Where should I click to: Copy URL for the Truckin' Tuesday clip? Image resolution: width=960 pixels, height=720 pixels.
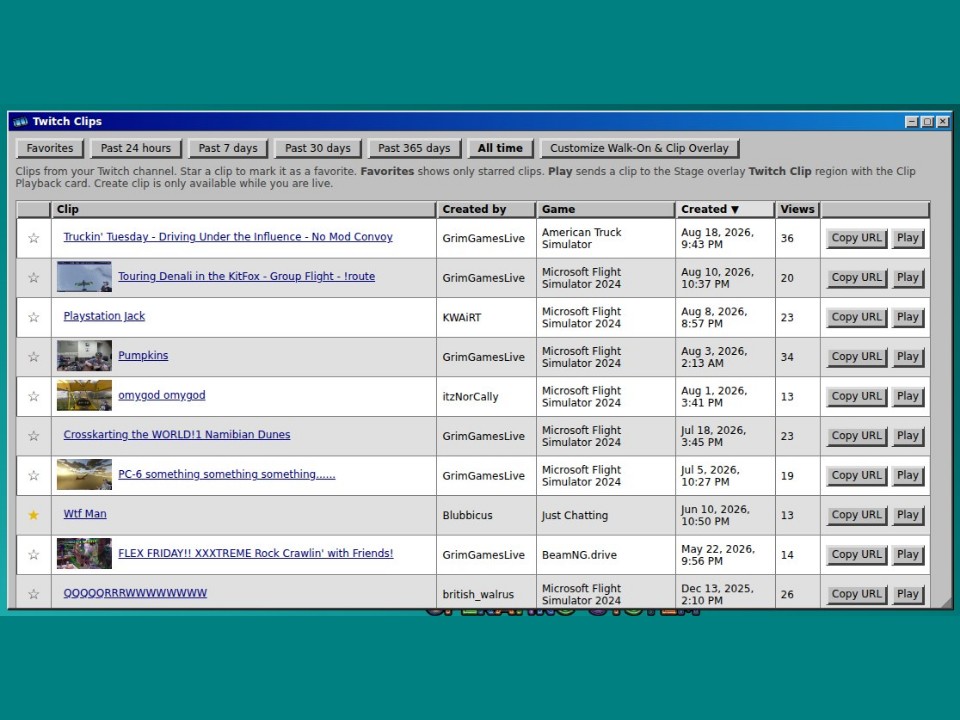pos(857,238)
